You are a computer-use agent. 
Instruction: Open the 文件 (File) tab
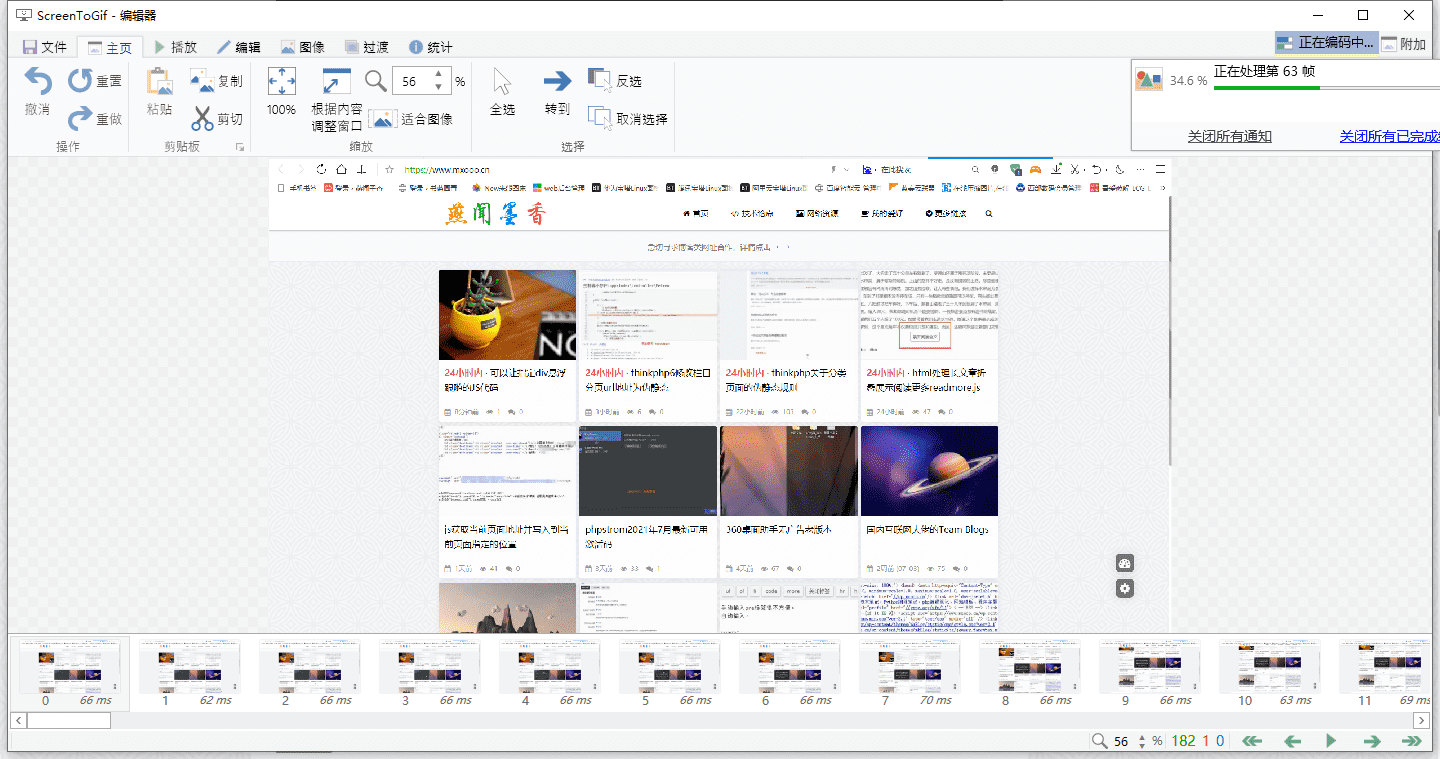[x=43, y=47]
